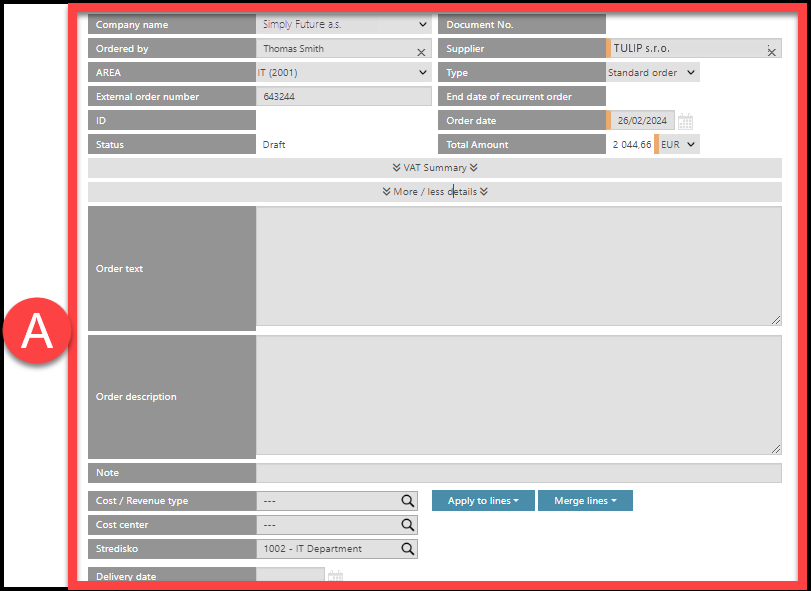
Task: Click the Status value Draft
Action: pos(274,145)
